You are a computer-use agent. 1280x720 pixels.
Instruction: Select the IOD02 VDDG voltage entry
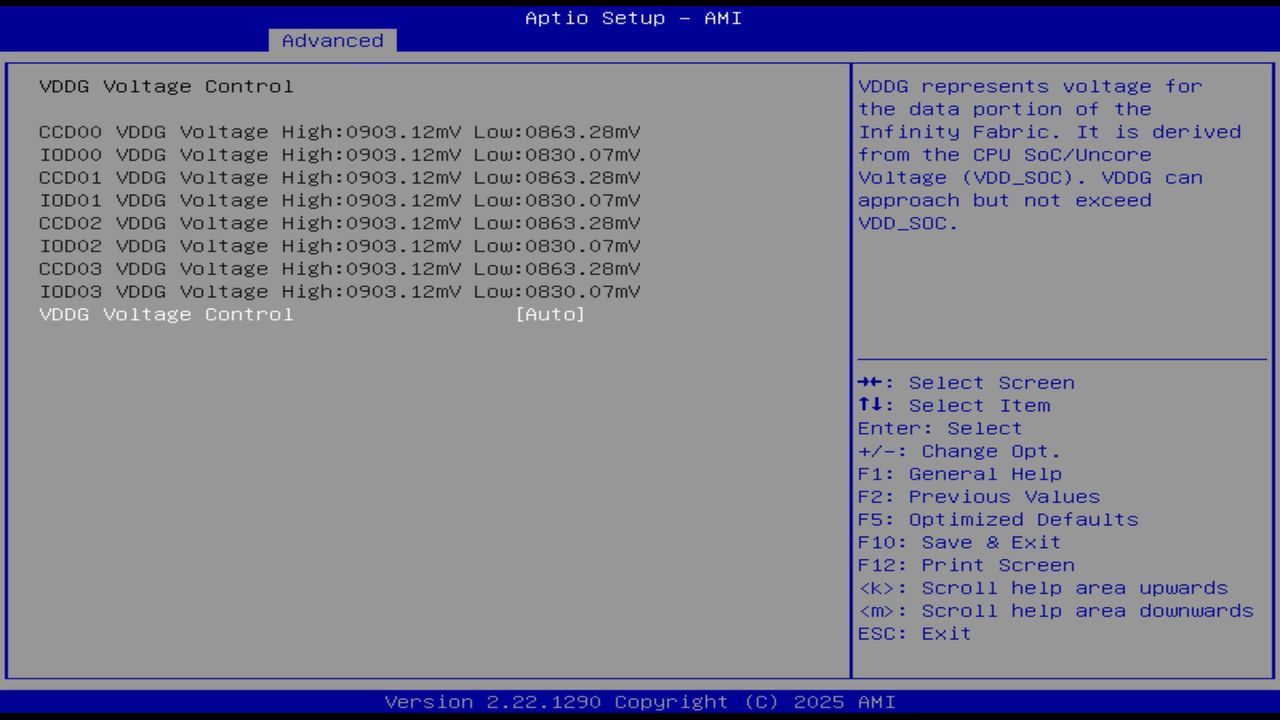click(339, 245)
